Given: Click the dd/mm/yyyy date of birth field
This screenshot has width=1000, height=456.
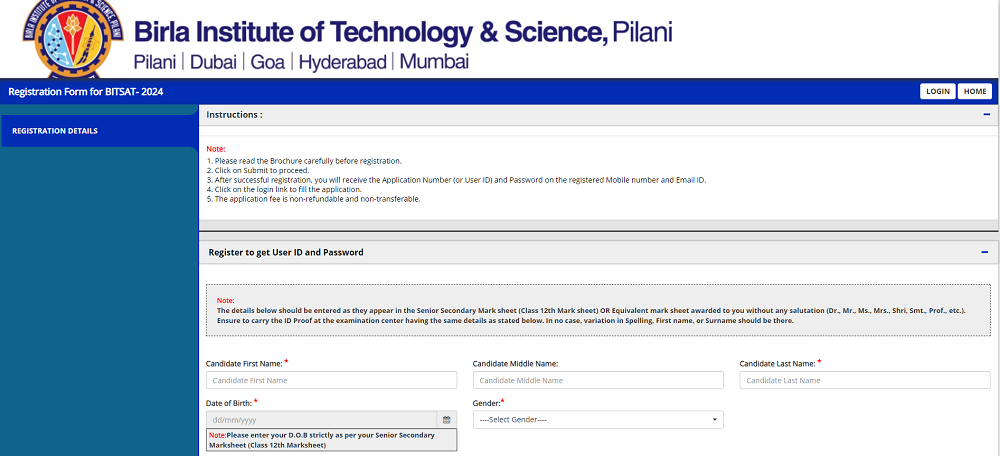Looking at the screenshot, I should (321, 420).
